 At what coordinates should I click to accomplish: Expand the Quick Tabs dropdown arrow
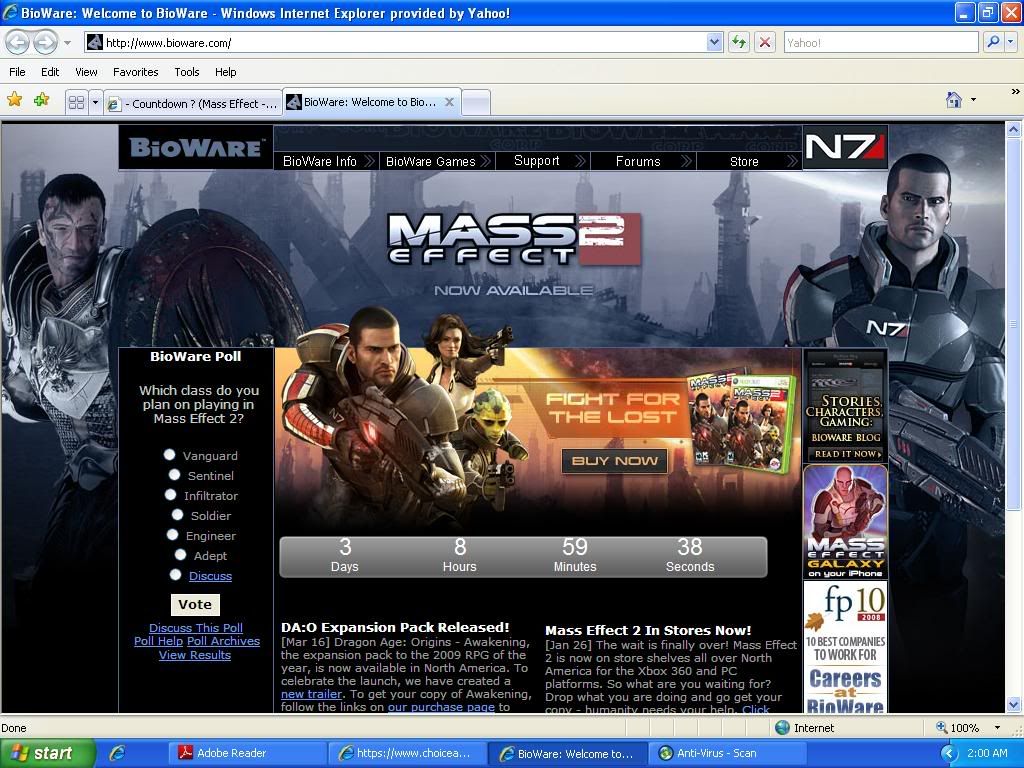(95, 102)
